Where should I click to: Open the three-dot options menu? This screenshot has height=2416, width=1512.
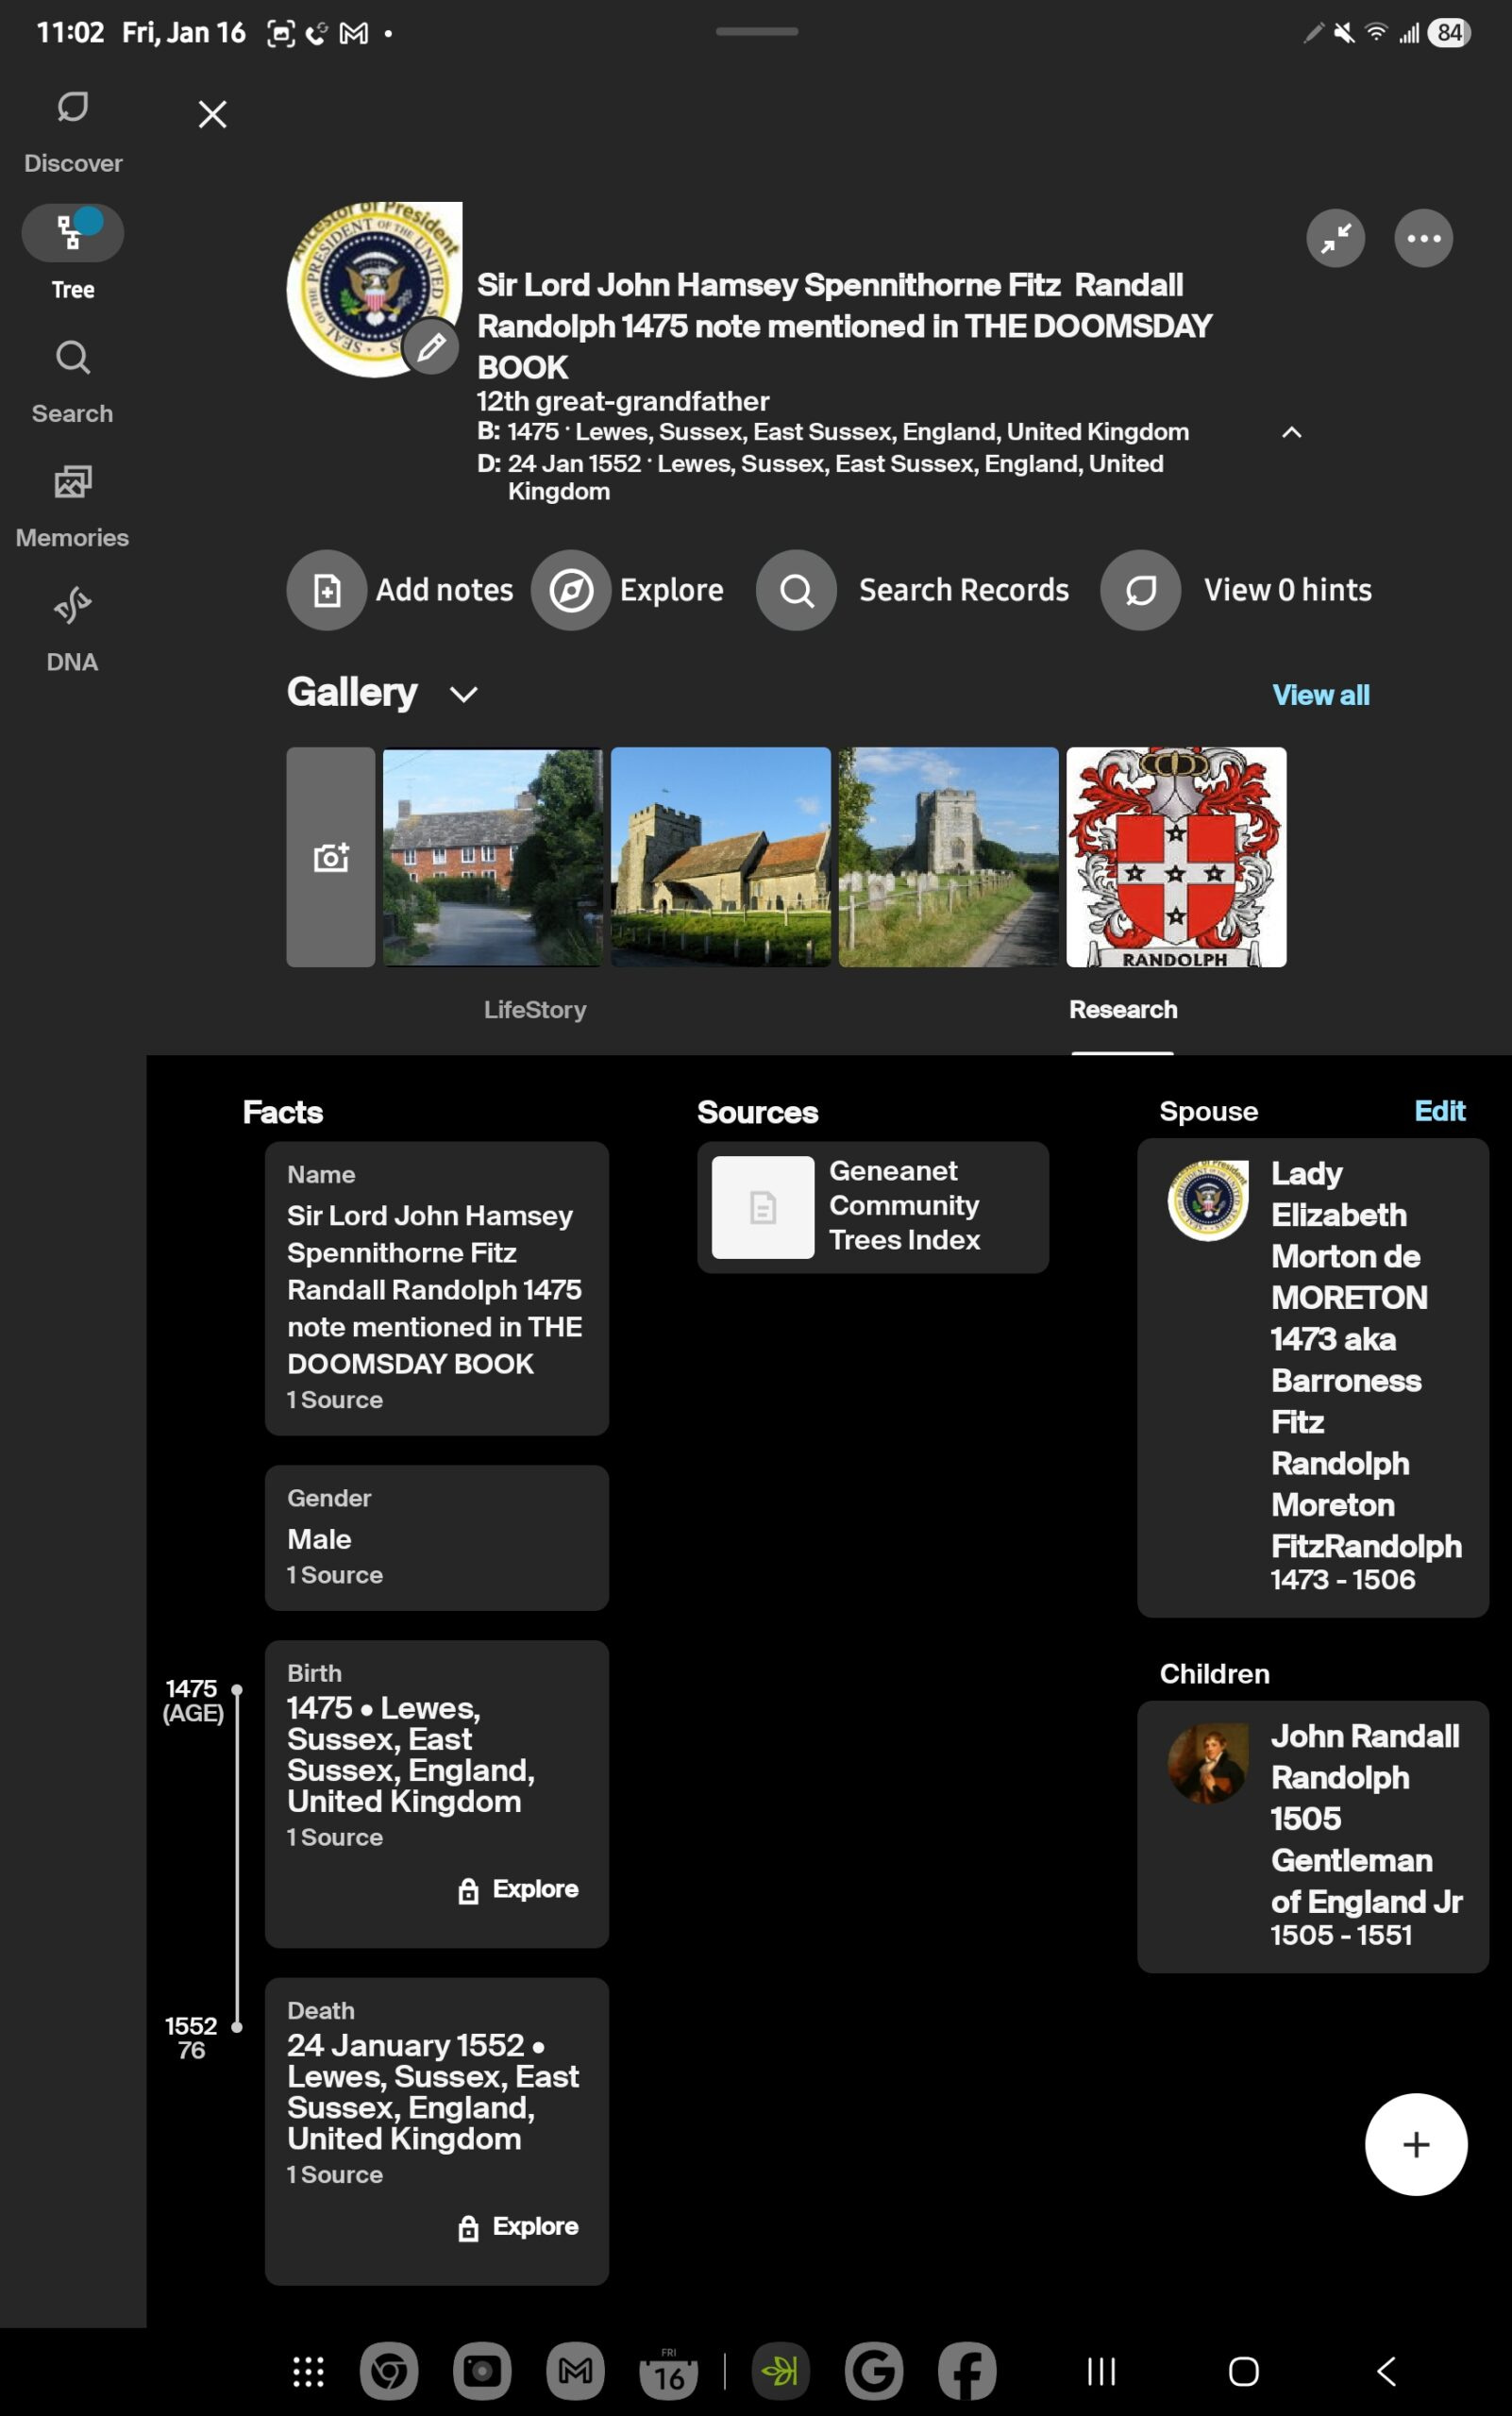[1424, 238]
